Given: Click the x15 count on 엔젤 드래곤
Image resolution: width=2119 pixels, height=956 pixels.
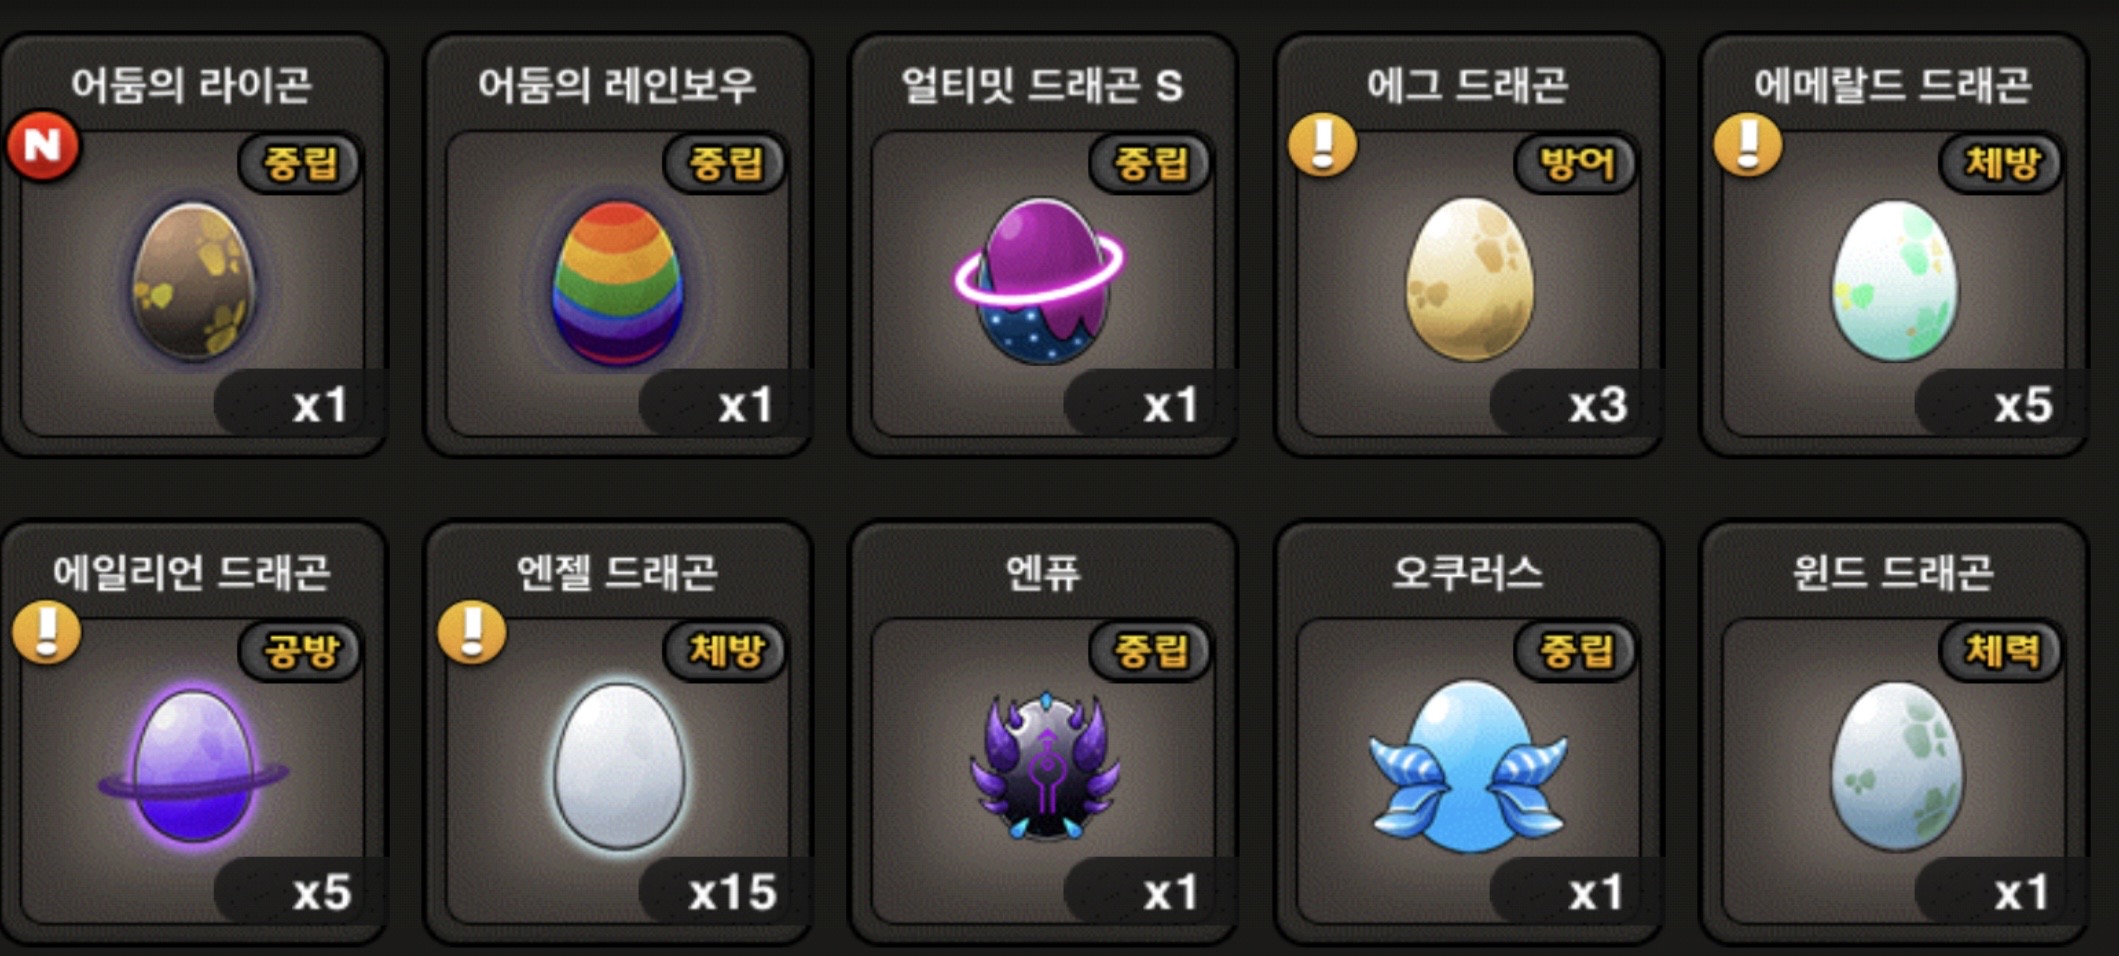Looking at the screenshot, I should [733, 892].
